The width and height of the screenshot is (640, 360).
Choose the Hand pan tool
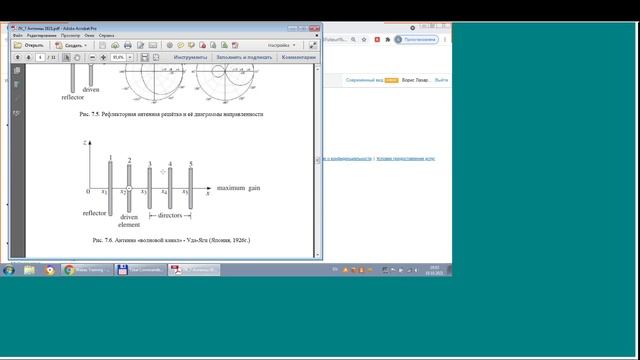[x=77, y=58]
